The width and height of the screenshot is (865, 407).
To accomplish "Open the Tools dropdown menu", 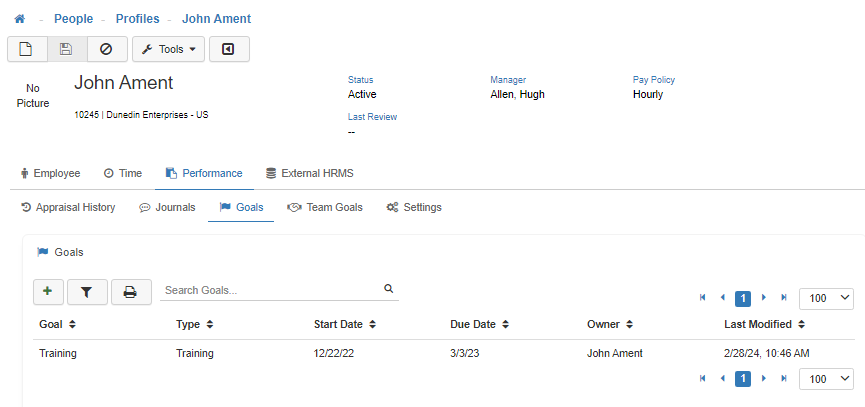I will 168,49.
